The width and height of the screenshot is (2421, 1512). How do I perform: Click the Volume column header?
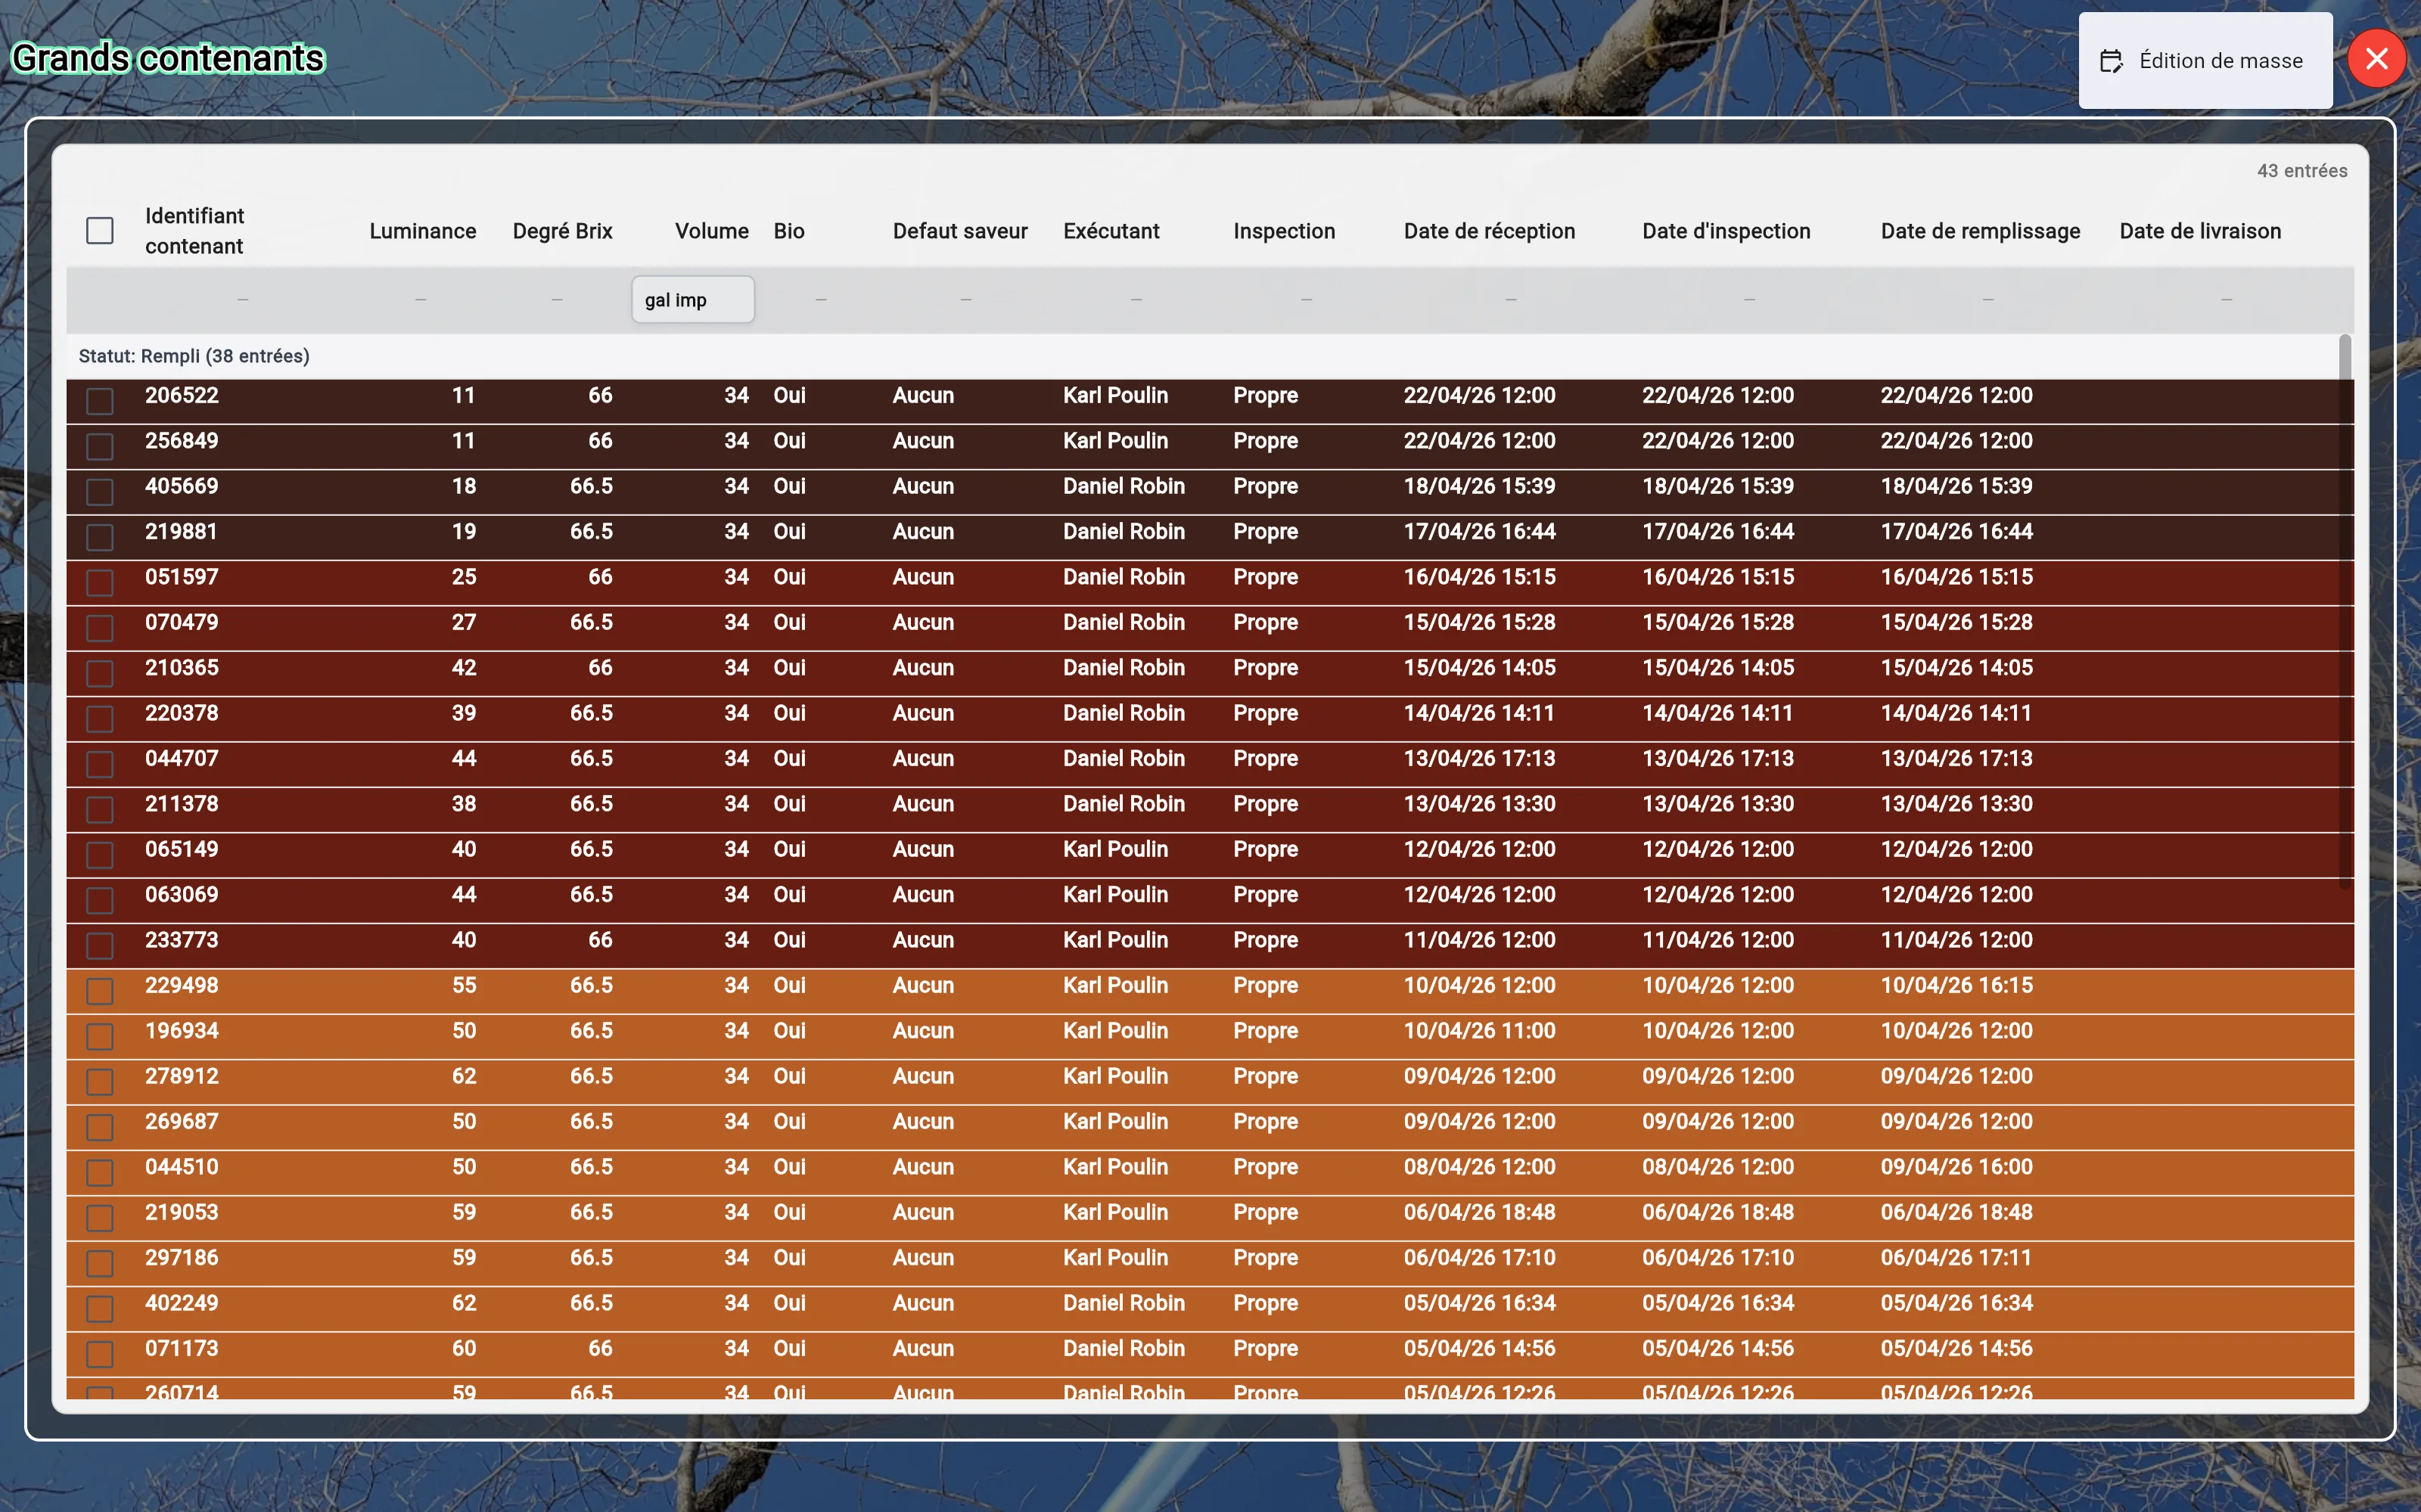click(711, 231)
